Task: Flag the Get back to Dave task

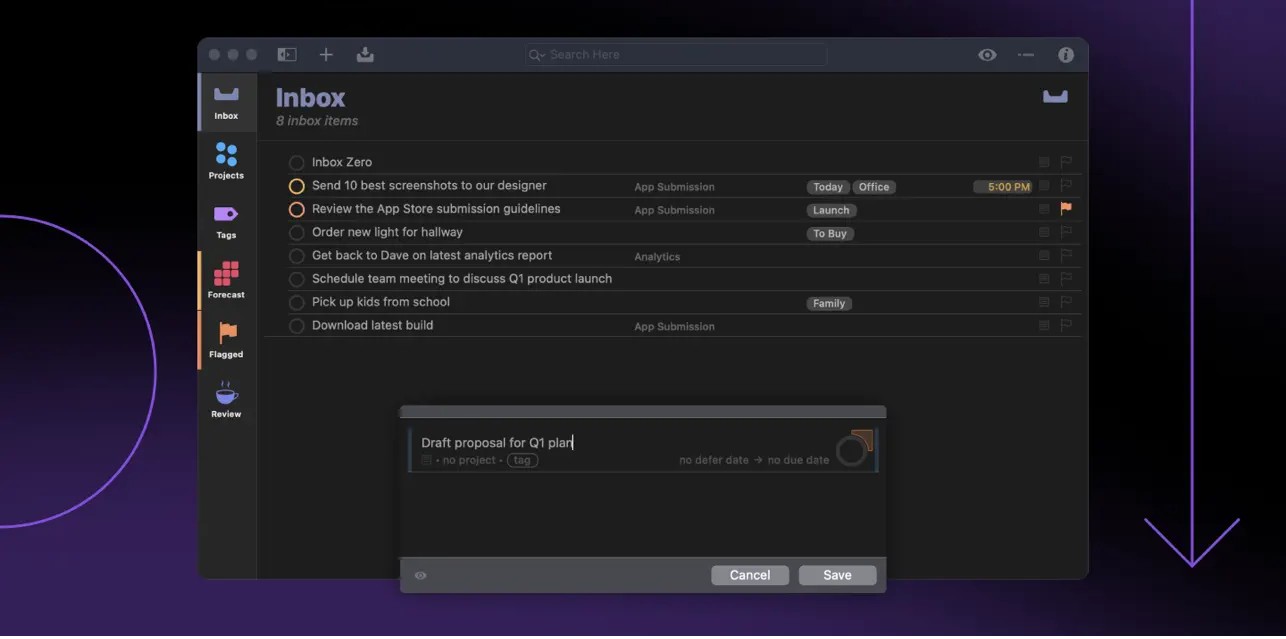Action: tap(1066, 255)
